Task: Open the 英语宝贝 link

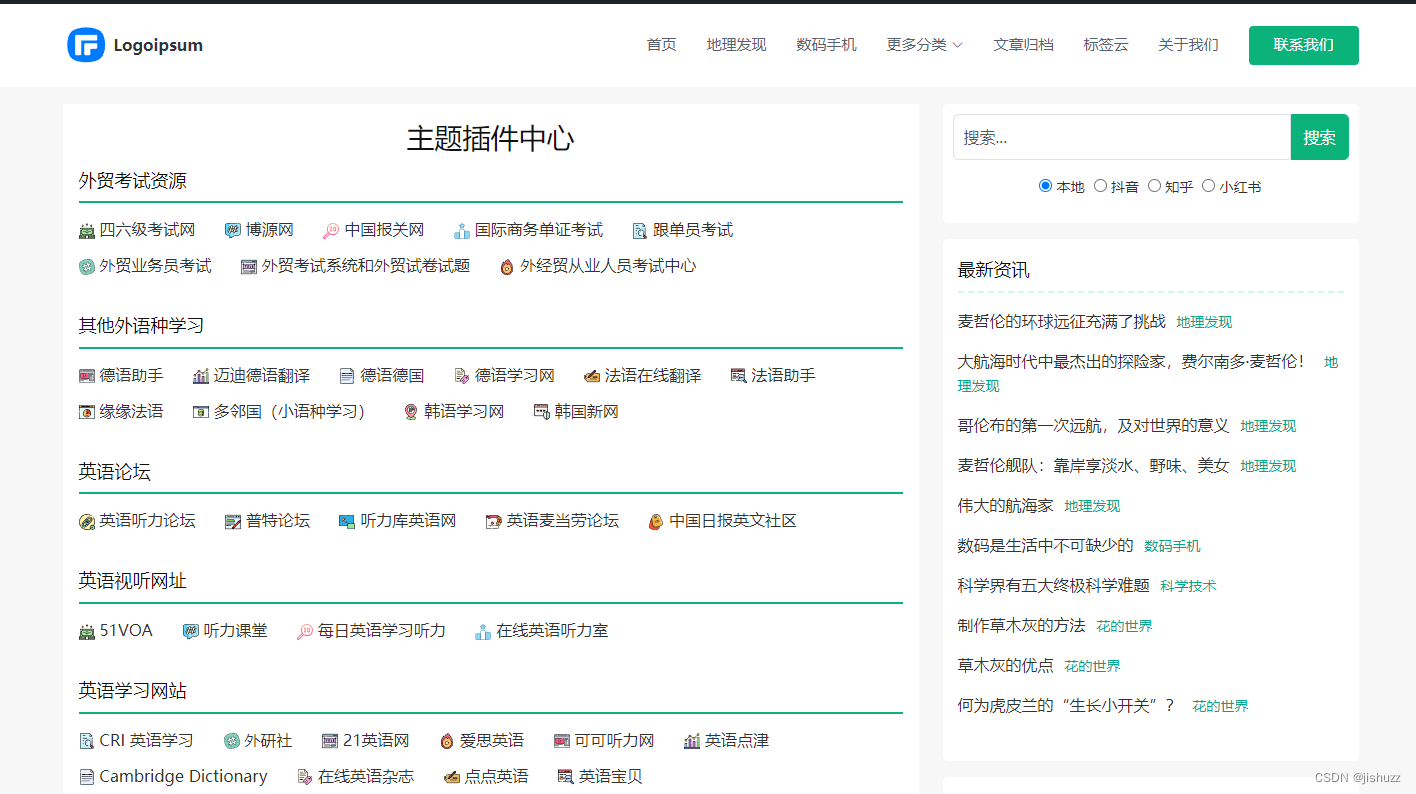Action: pos(610,777)
